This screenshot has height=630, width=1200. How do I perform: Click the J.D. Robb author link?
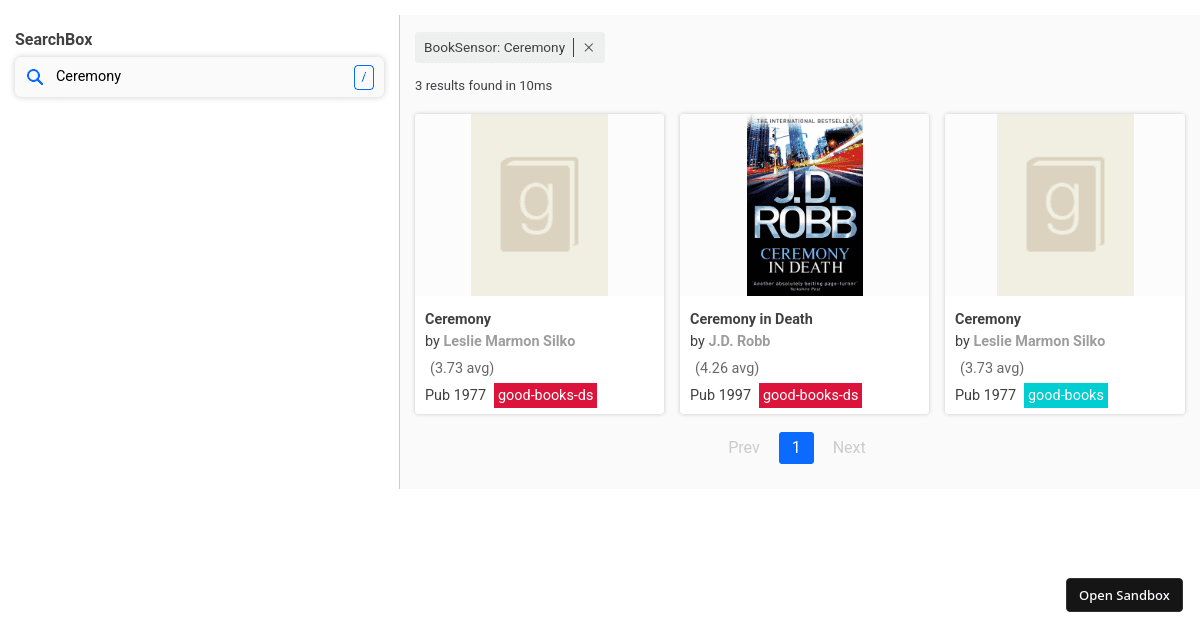(x=739, y=341)
